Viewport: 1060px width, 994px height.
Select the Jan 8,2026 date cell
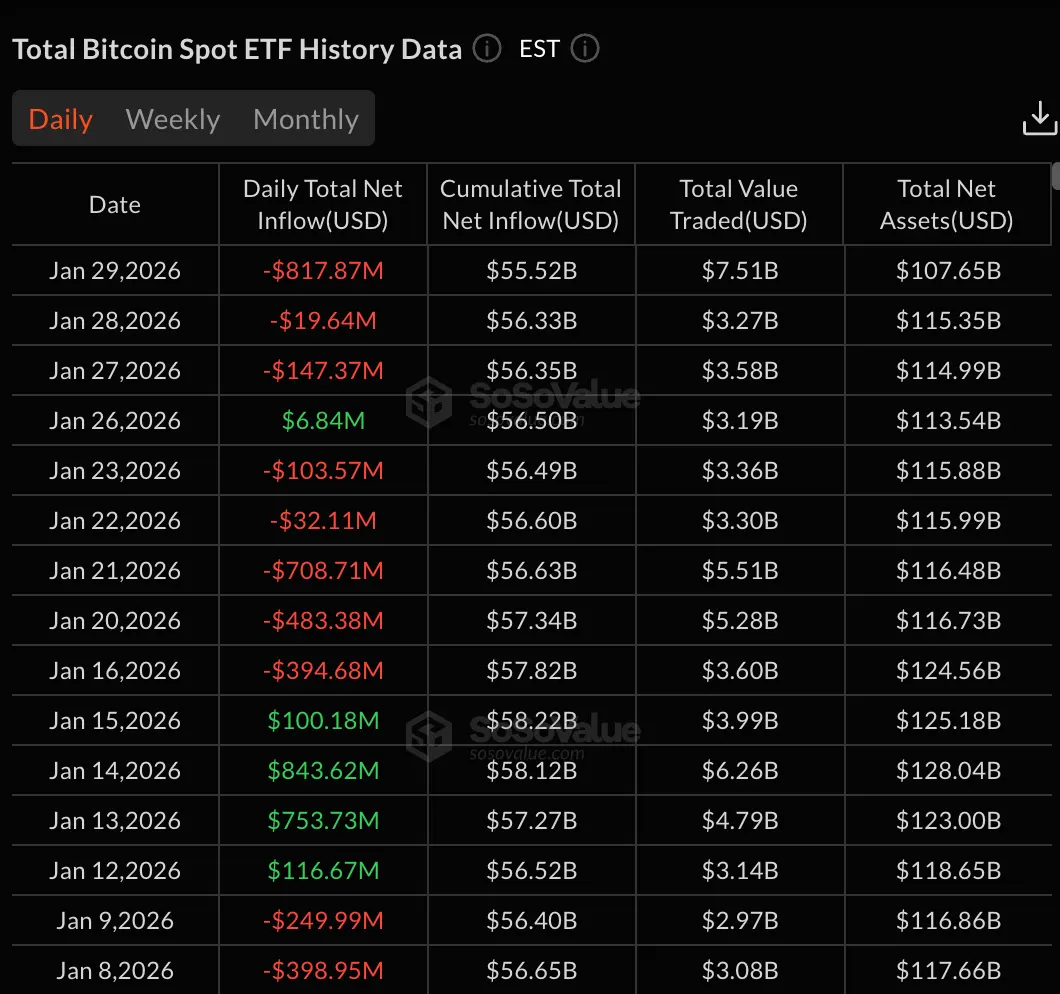(115, 971)
